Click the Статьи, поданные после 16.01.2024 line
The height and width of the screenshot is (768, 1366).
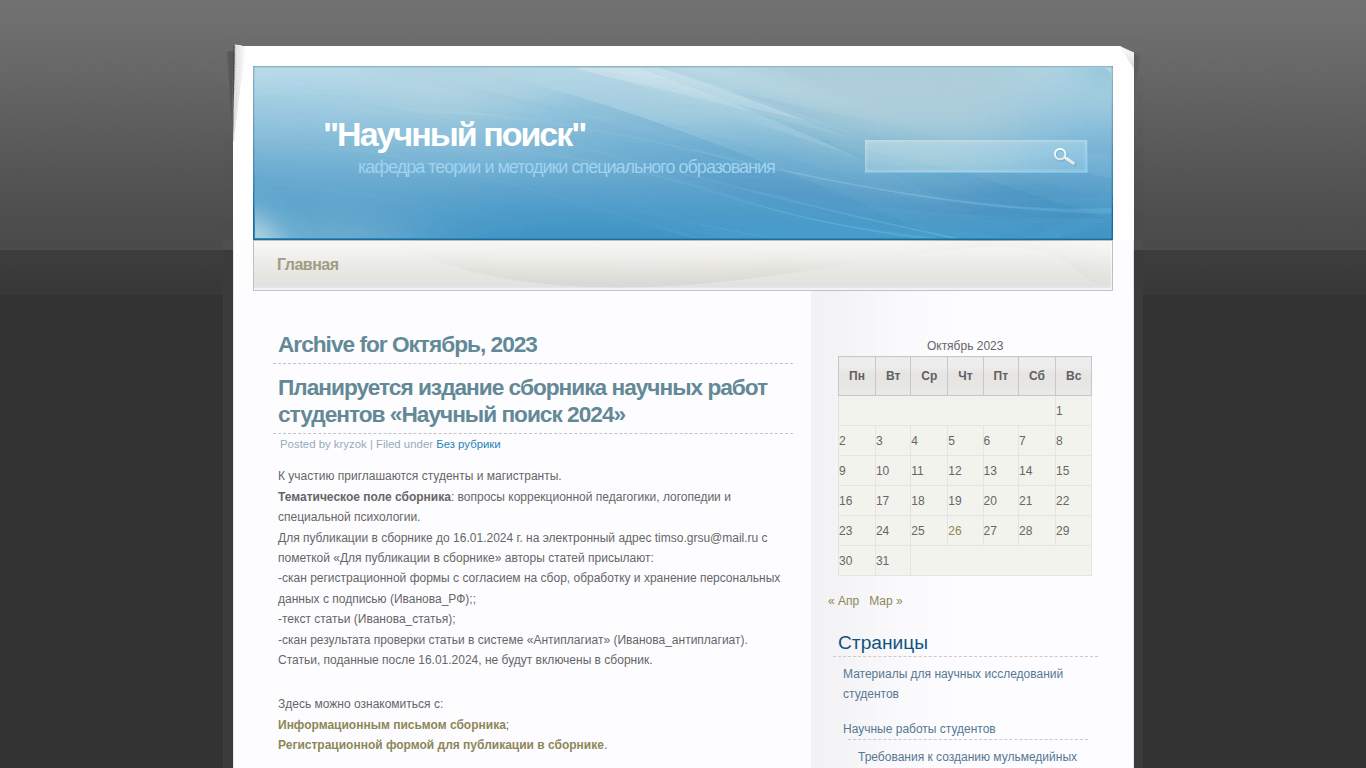[465, 660]
